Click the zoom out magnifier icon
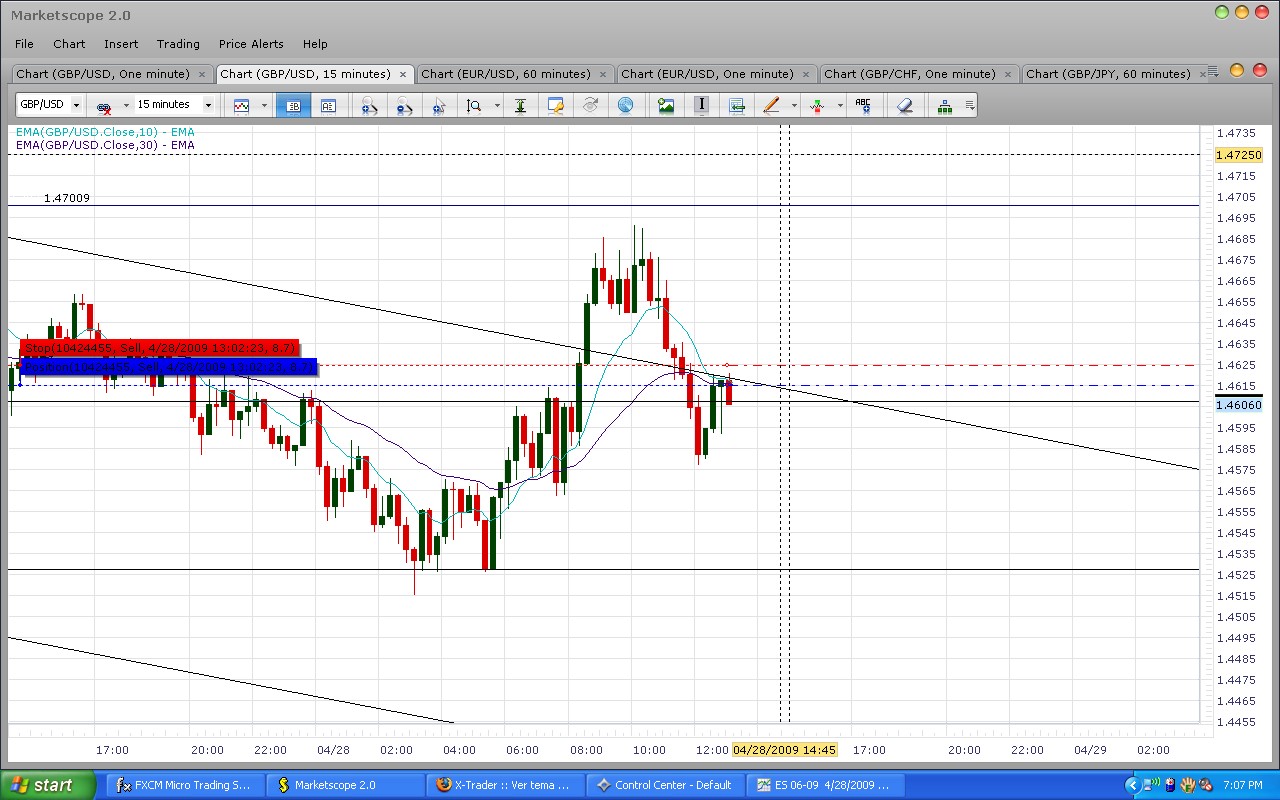 [x=404, y=105]
